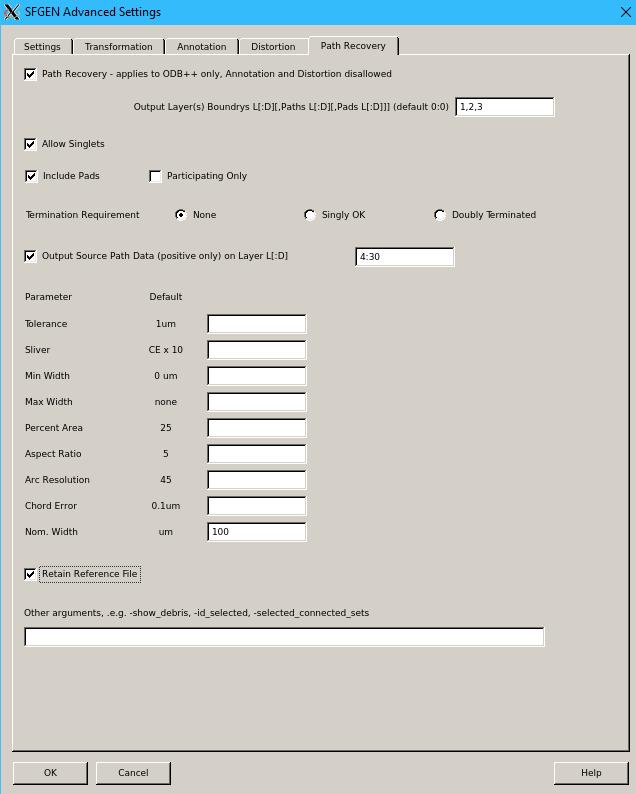Click the Cancel button
Viewport: 636px width, 794px height.
click(133, 773)
